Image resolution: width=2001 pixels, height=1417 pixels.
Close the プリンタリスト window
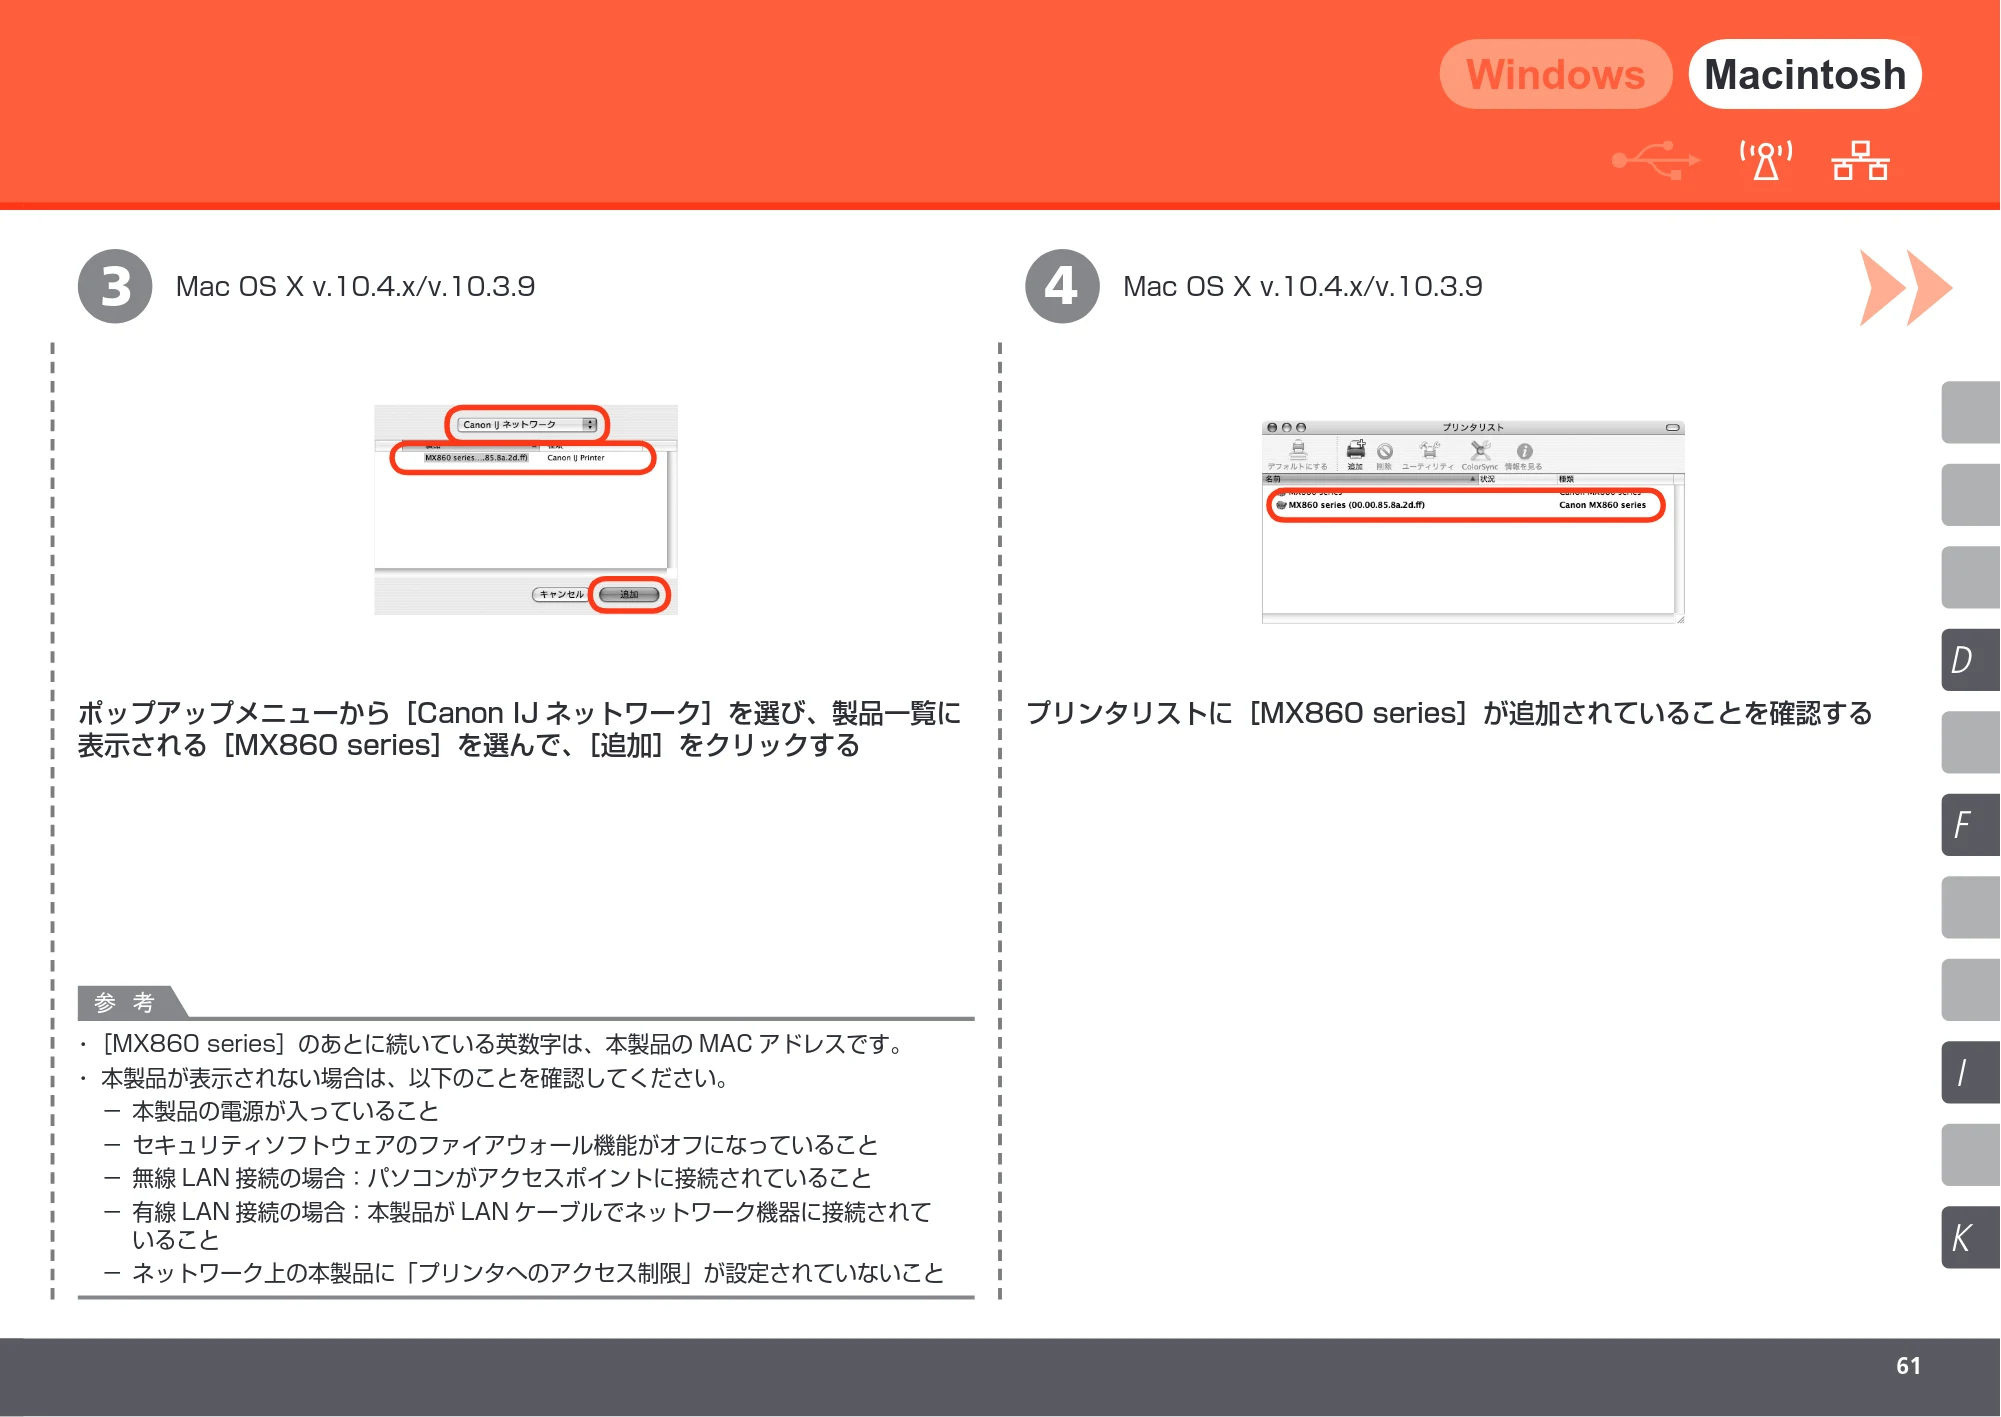pos(1272,427)
